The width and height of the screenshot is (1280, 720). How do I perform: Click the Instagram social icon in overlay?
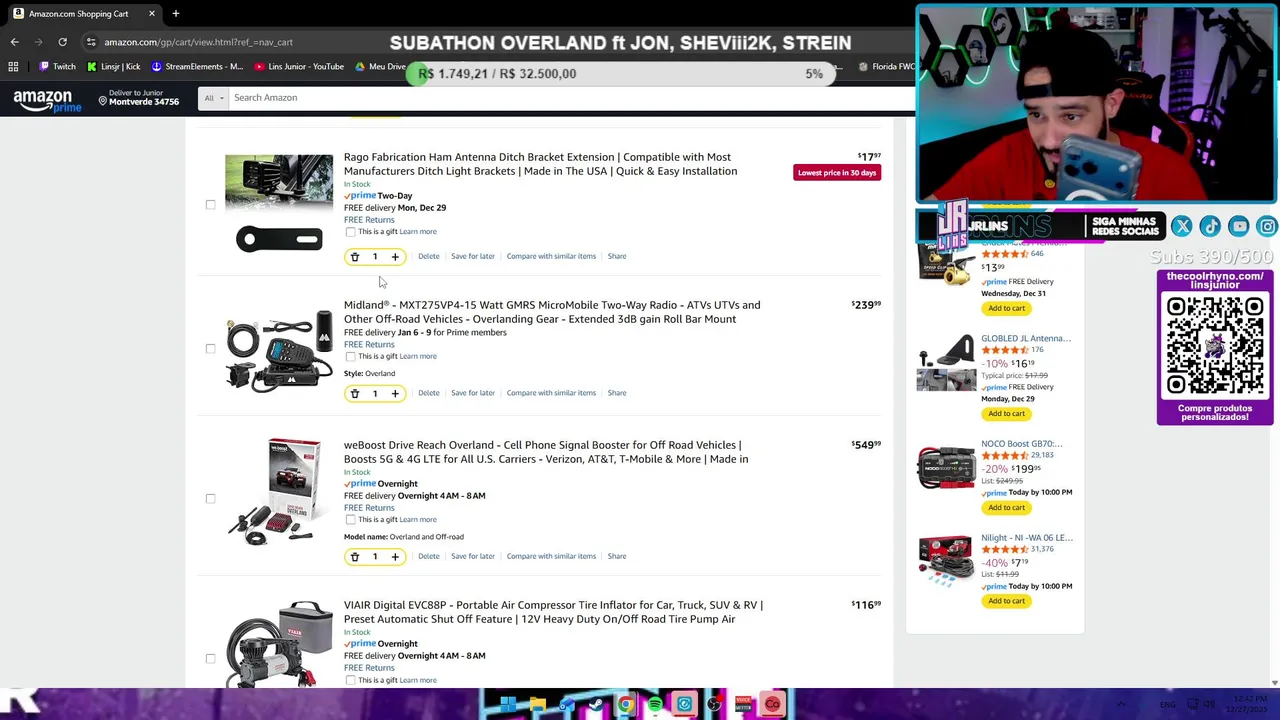[x=1267, y=227]
